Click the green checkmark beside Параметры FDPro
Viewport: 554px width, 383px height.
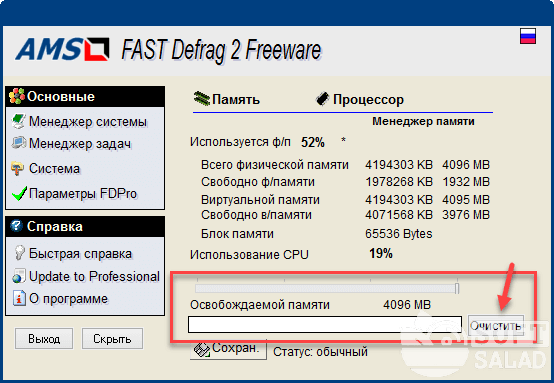19,193
